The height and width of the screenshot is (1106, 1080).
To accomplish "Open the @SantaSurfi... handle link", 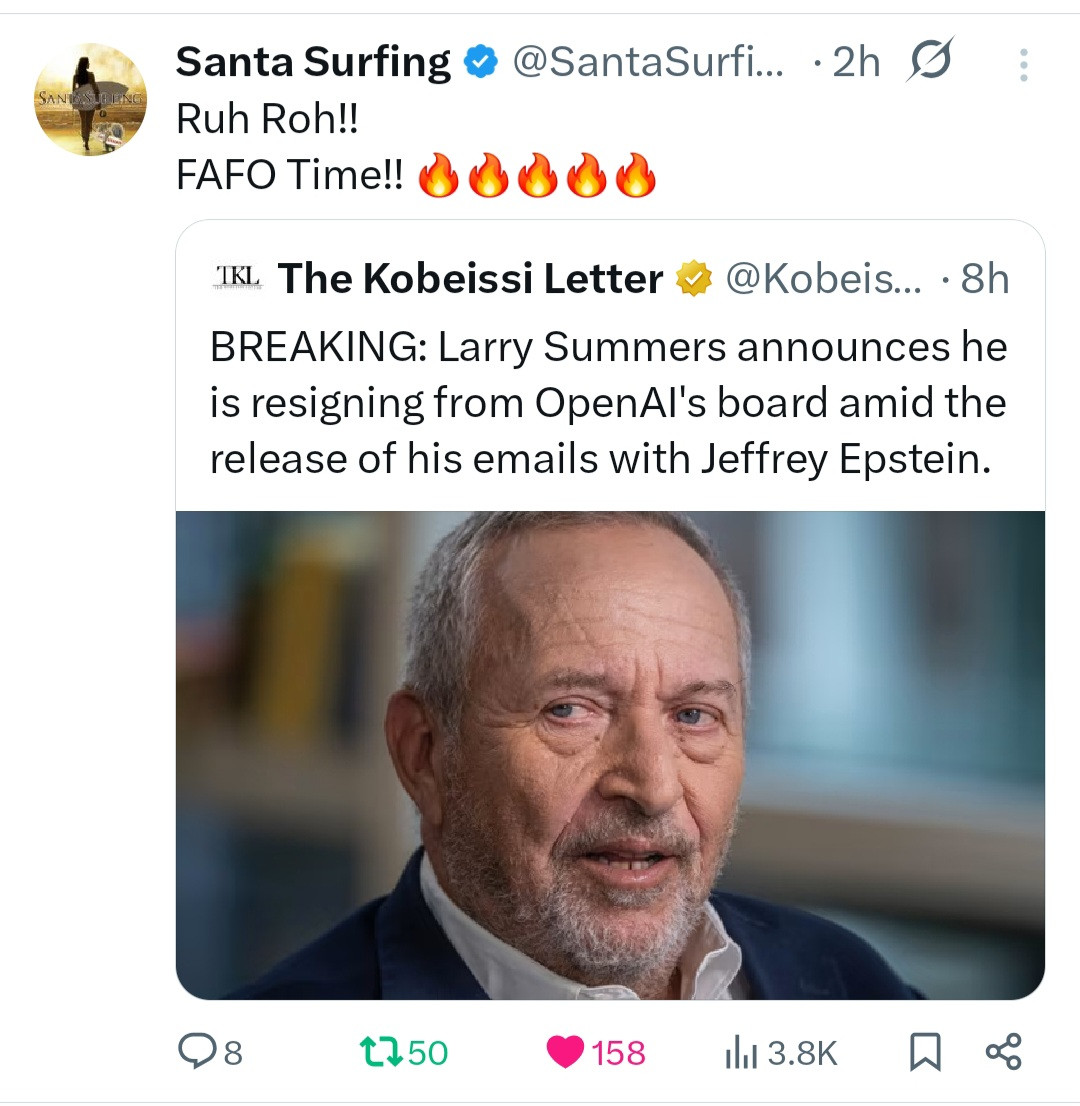I will coord(648,63).
